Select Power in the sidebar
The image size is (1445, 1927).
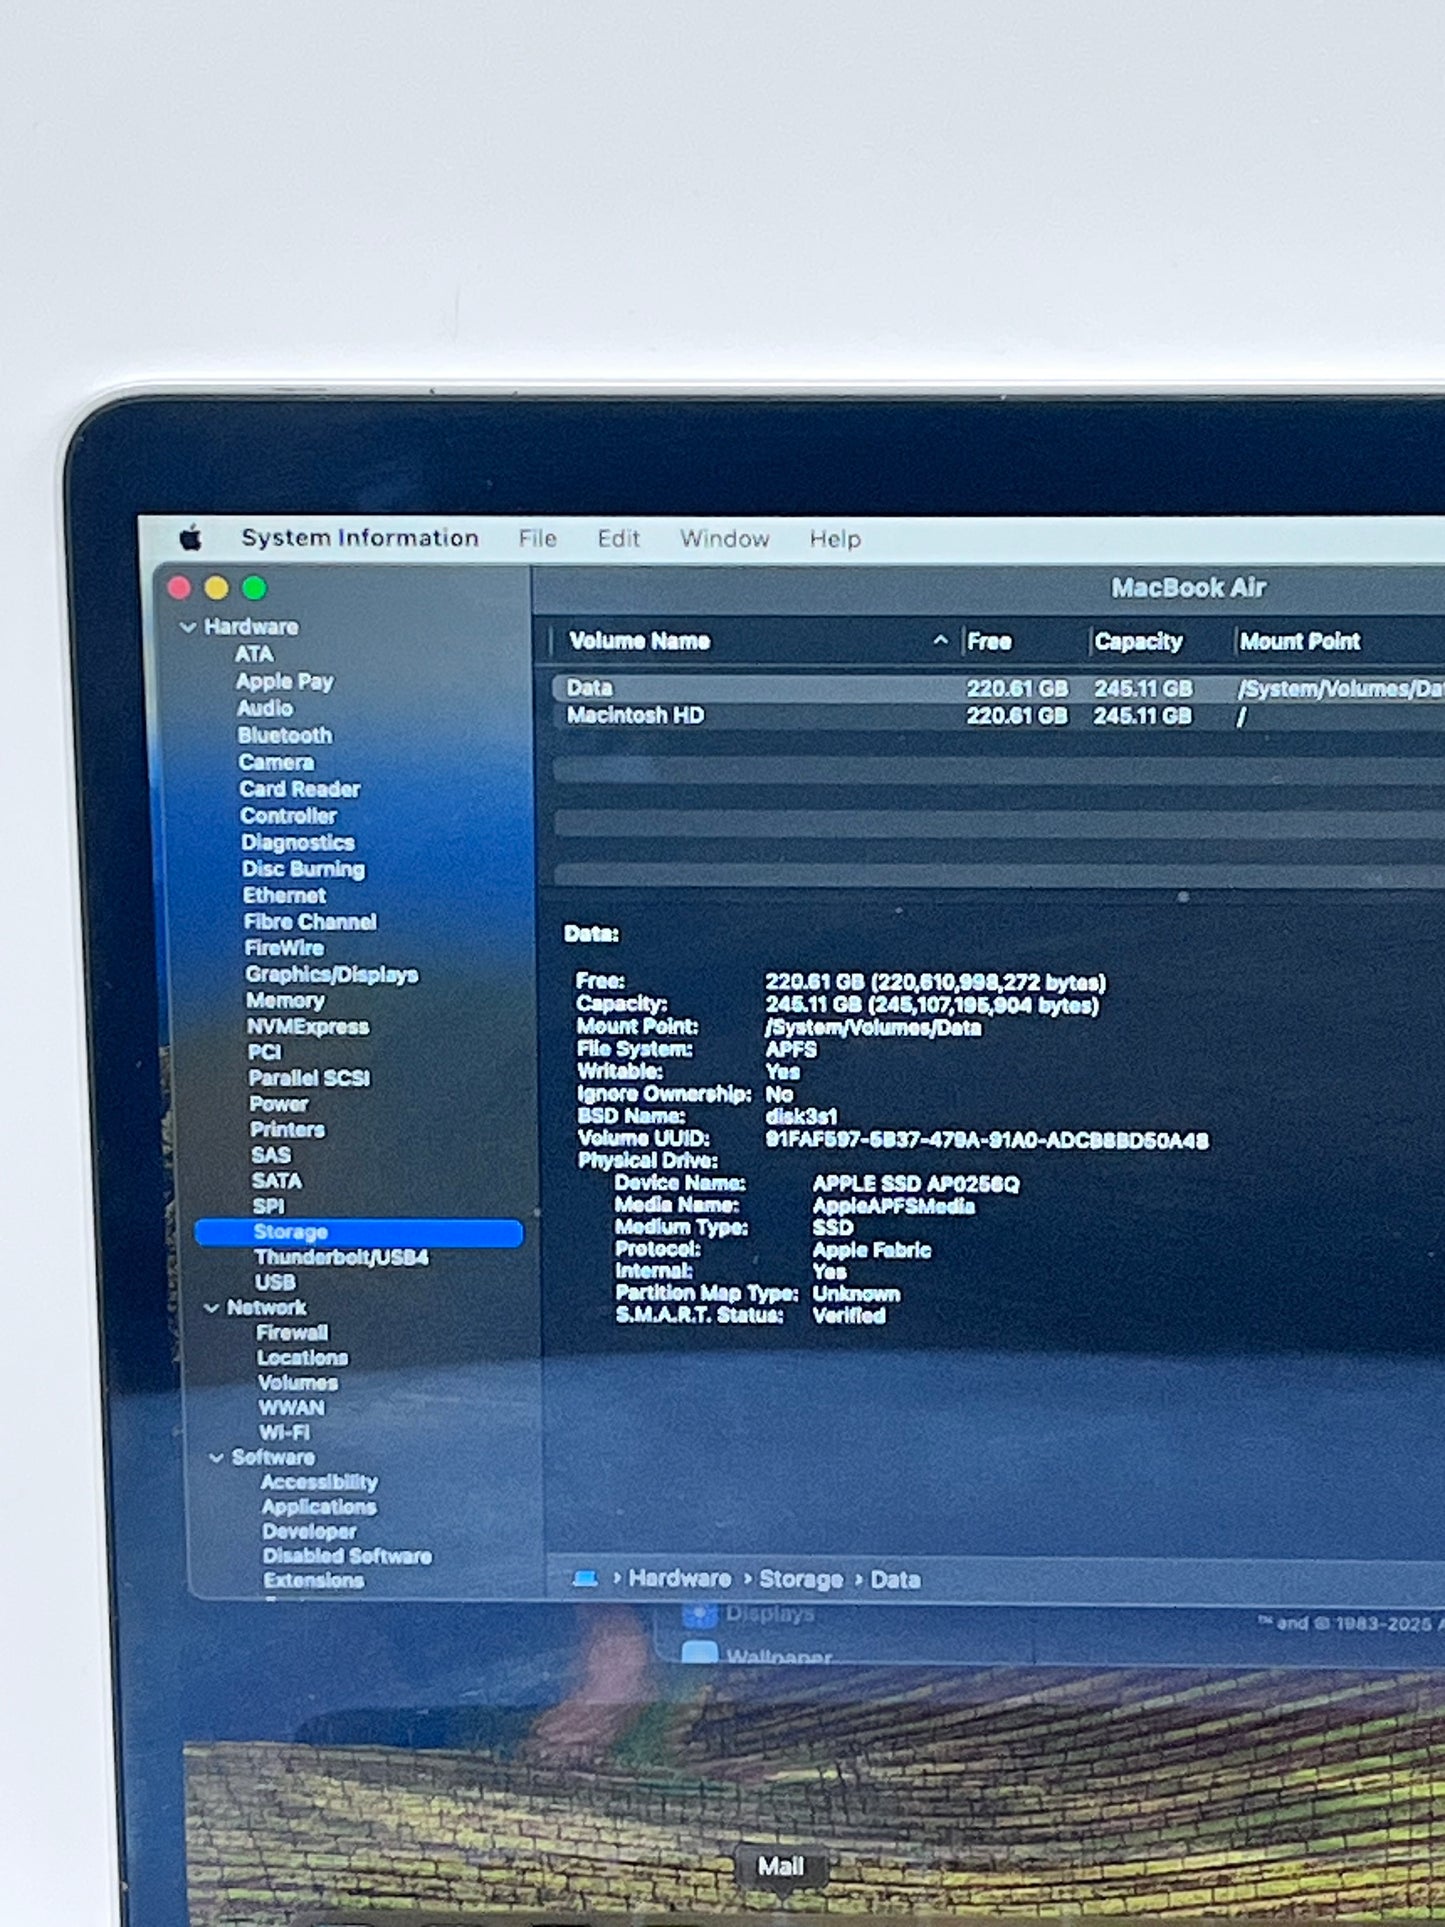tap(279, 1104)
